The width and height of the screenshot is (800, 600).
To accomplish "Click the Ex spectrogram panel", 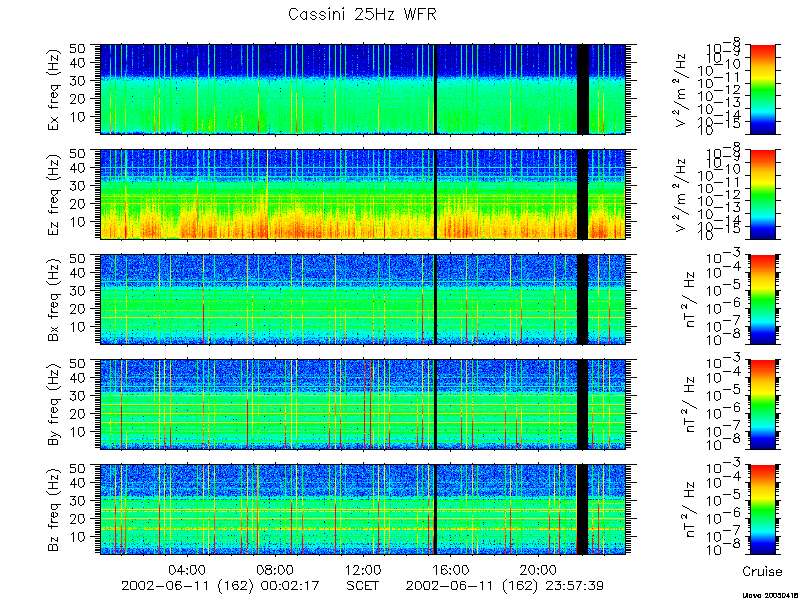I will [363, 89].
